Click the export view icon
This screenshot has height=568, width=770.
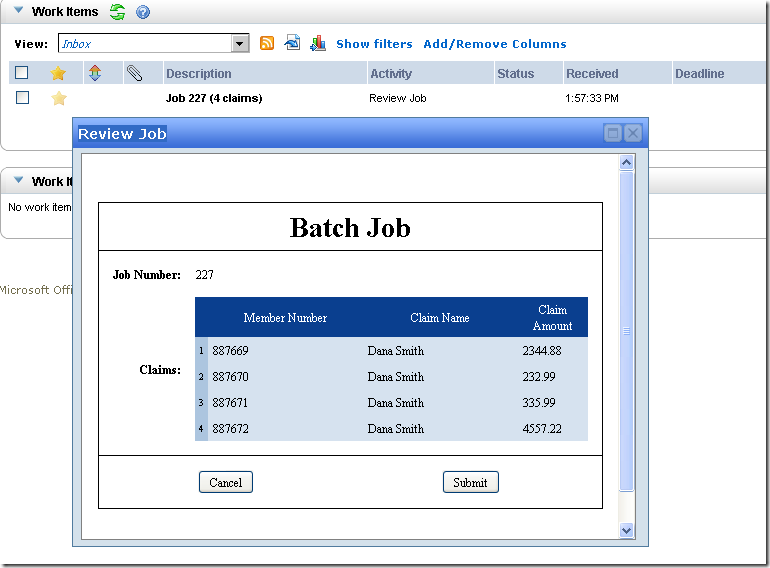click(292, 43)
